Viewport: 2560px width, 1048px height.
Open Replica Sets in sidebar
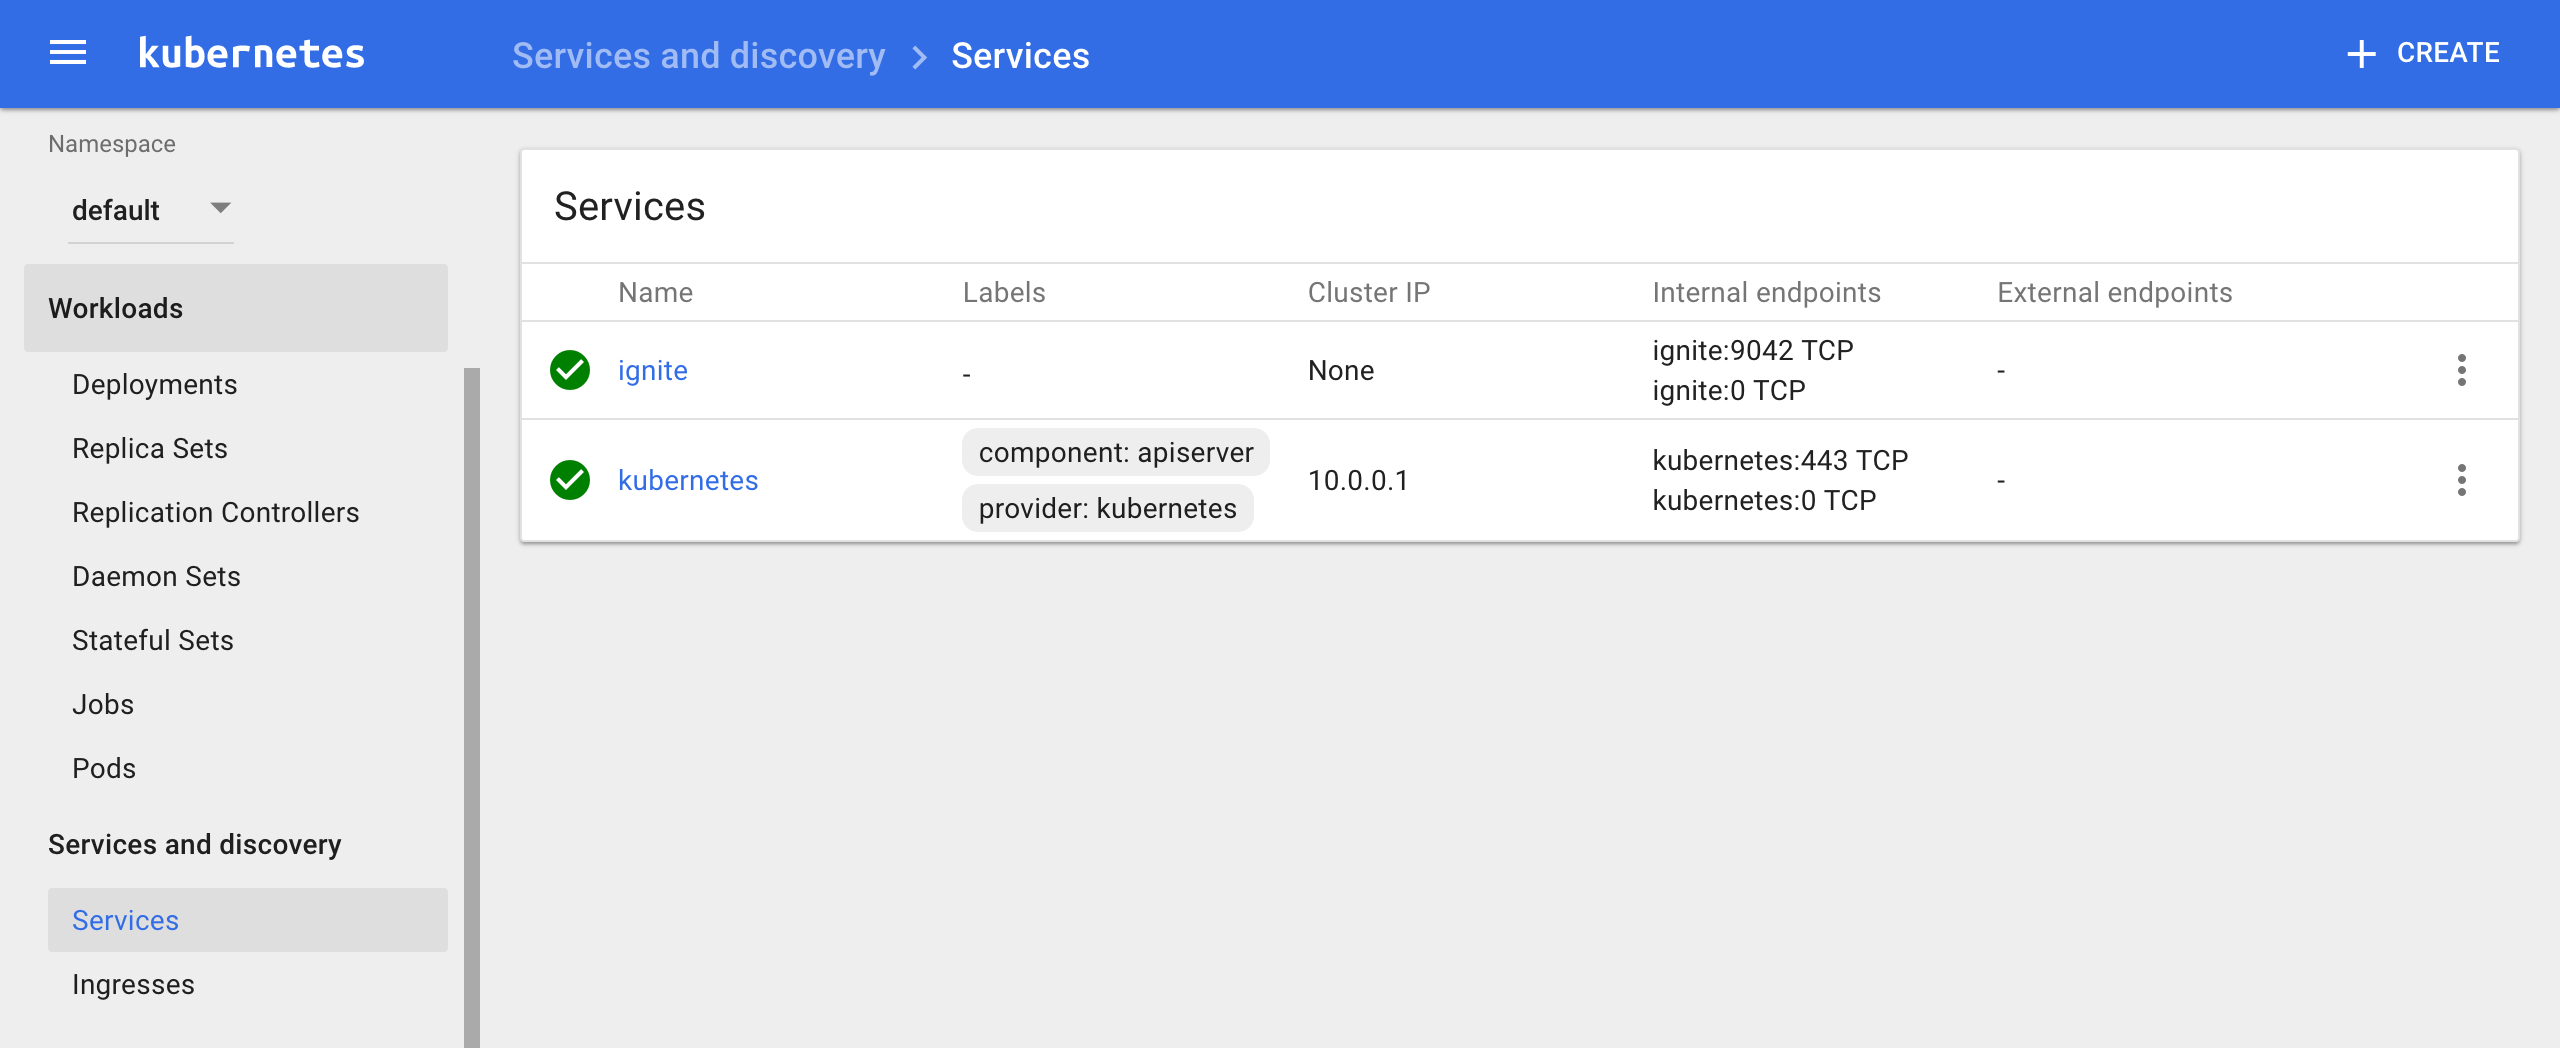pos(150,449)
